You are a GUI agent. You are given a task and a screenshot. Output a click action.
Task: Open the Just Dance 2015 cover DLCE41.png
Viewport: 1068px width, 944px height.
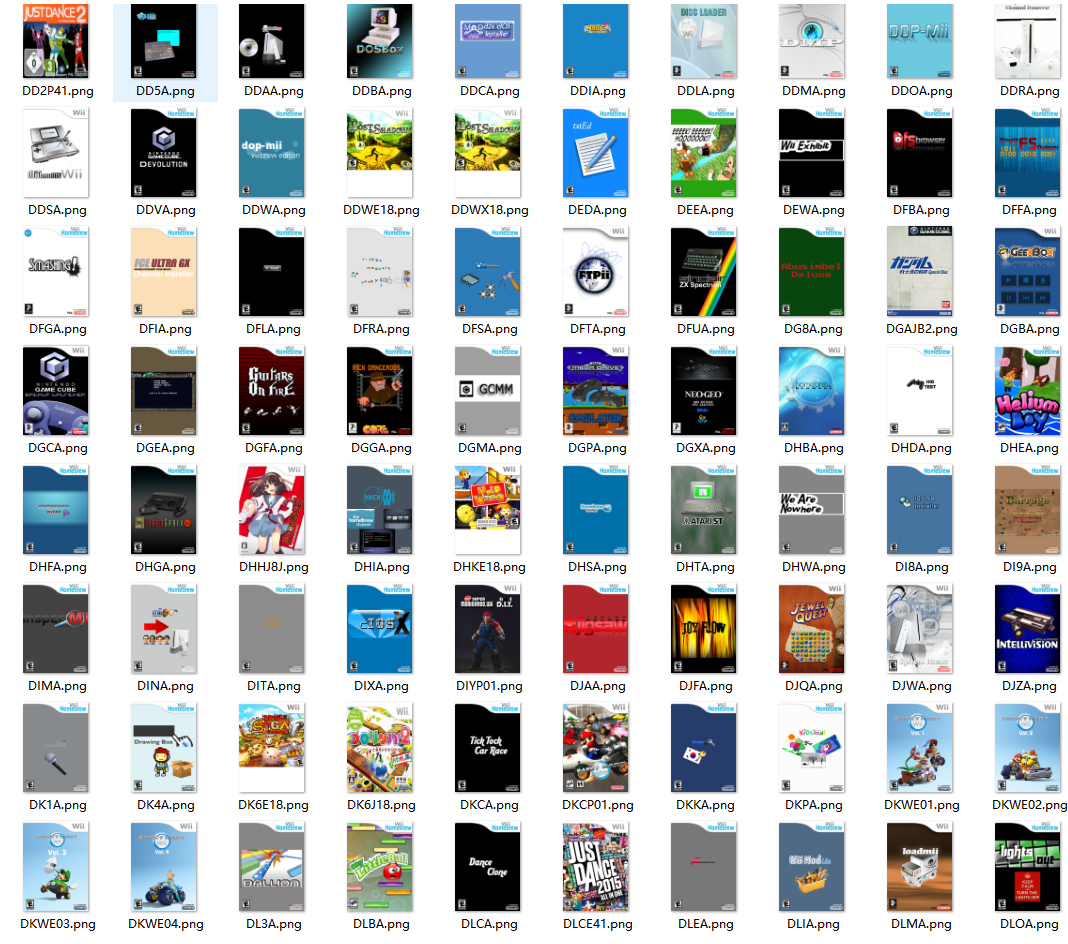(x=596, y=866)
